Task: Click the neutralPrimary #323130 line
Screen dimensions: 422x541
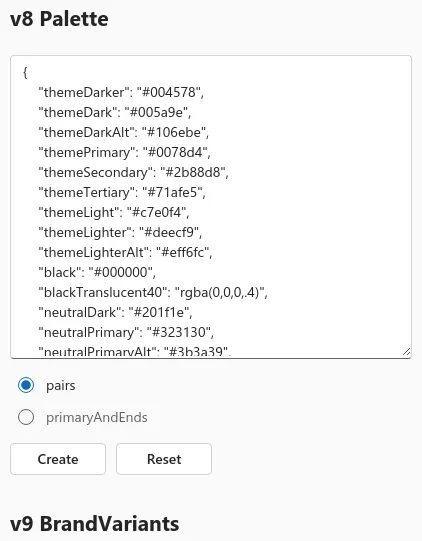Action: pyautogui.click(x=126, y=332)
